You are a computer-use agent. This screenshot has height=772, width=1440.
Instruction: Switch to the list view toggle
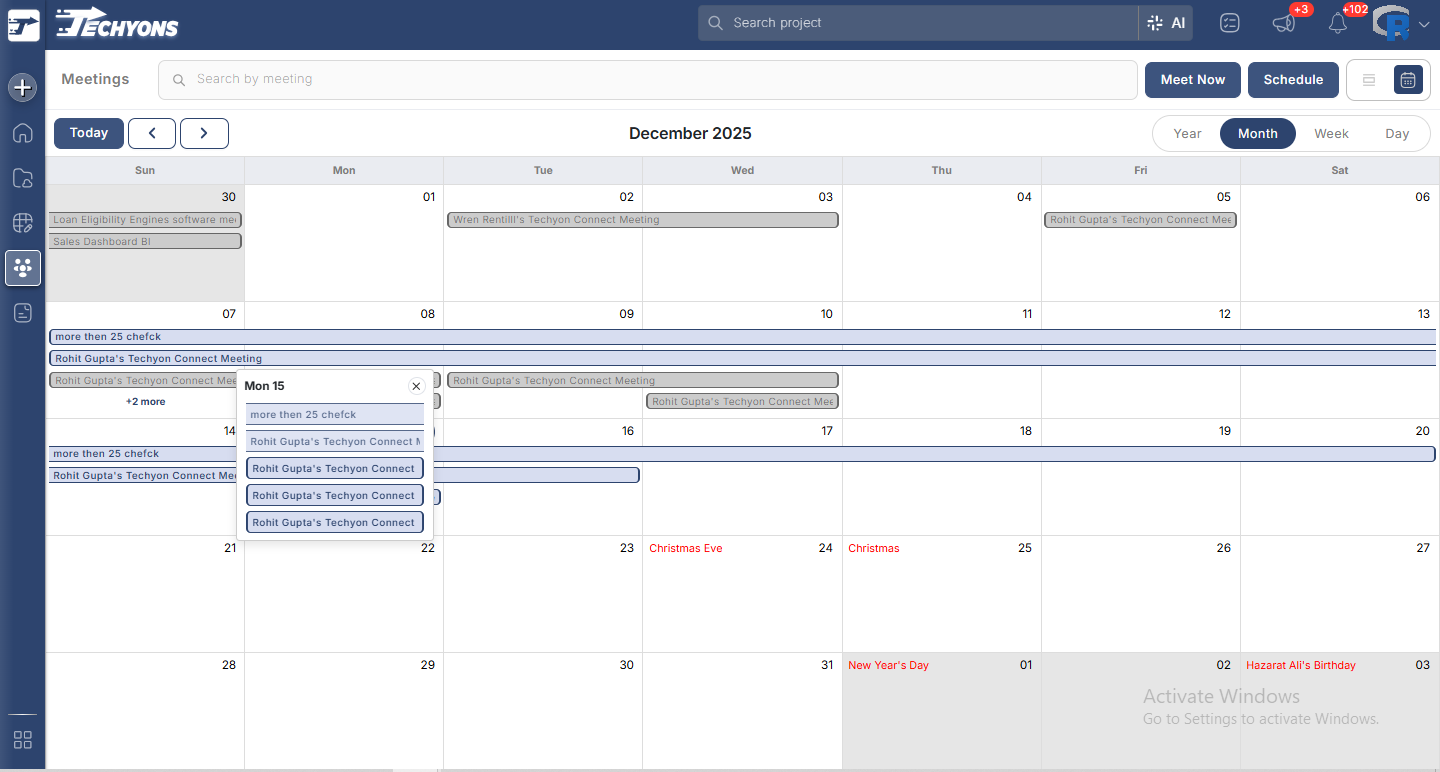1368,80
